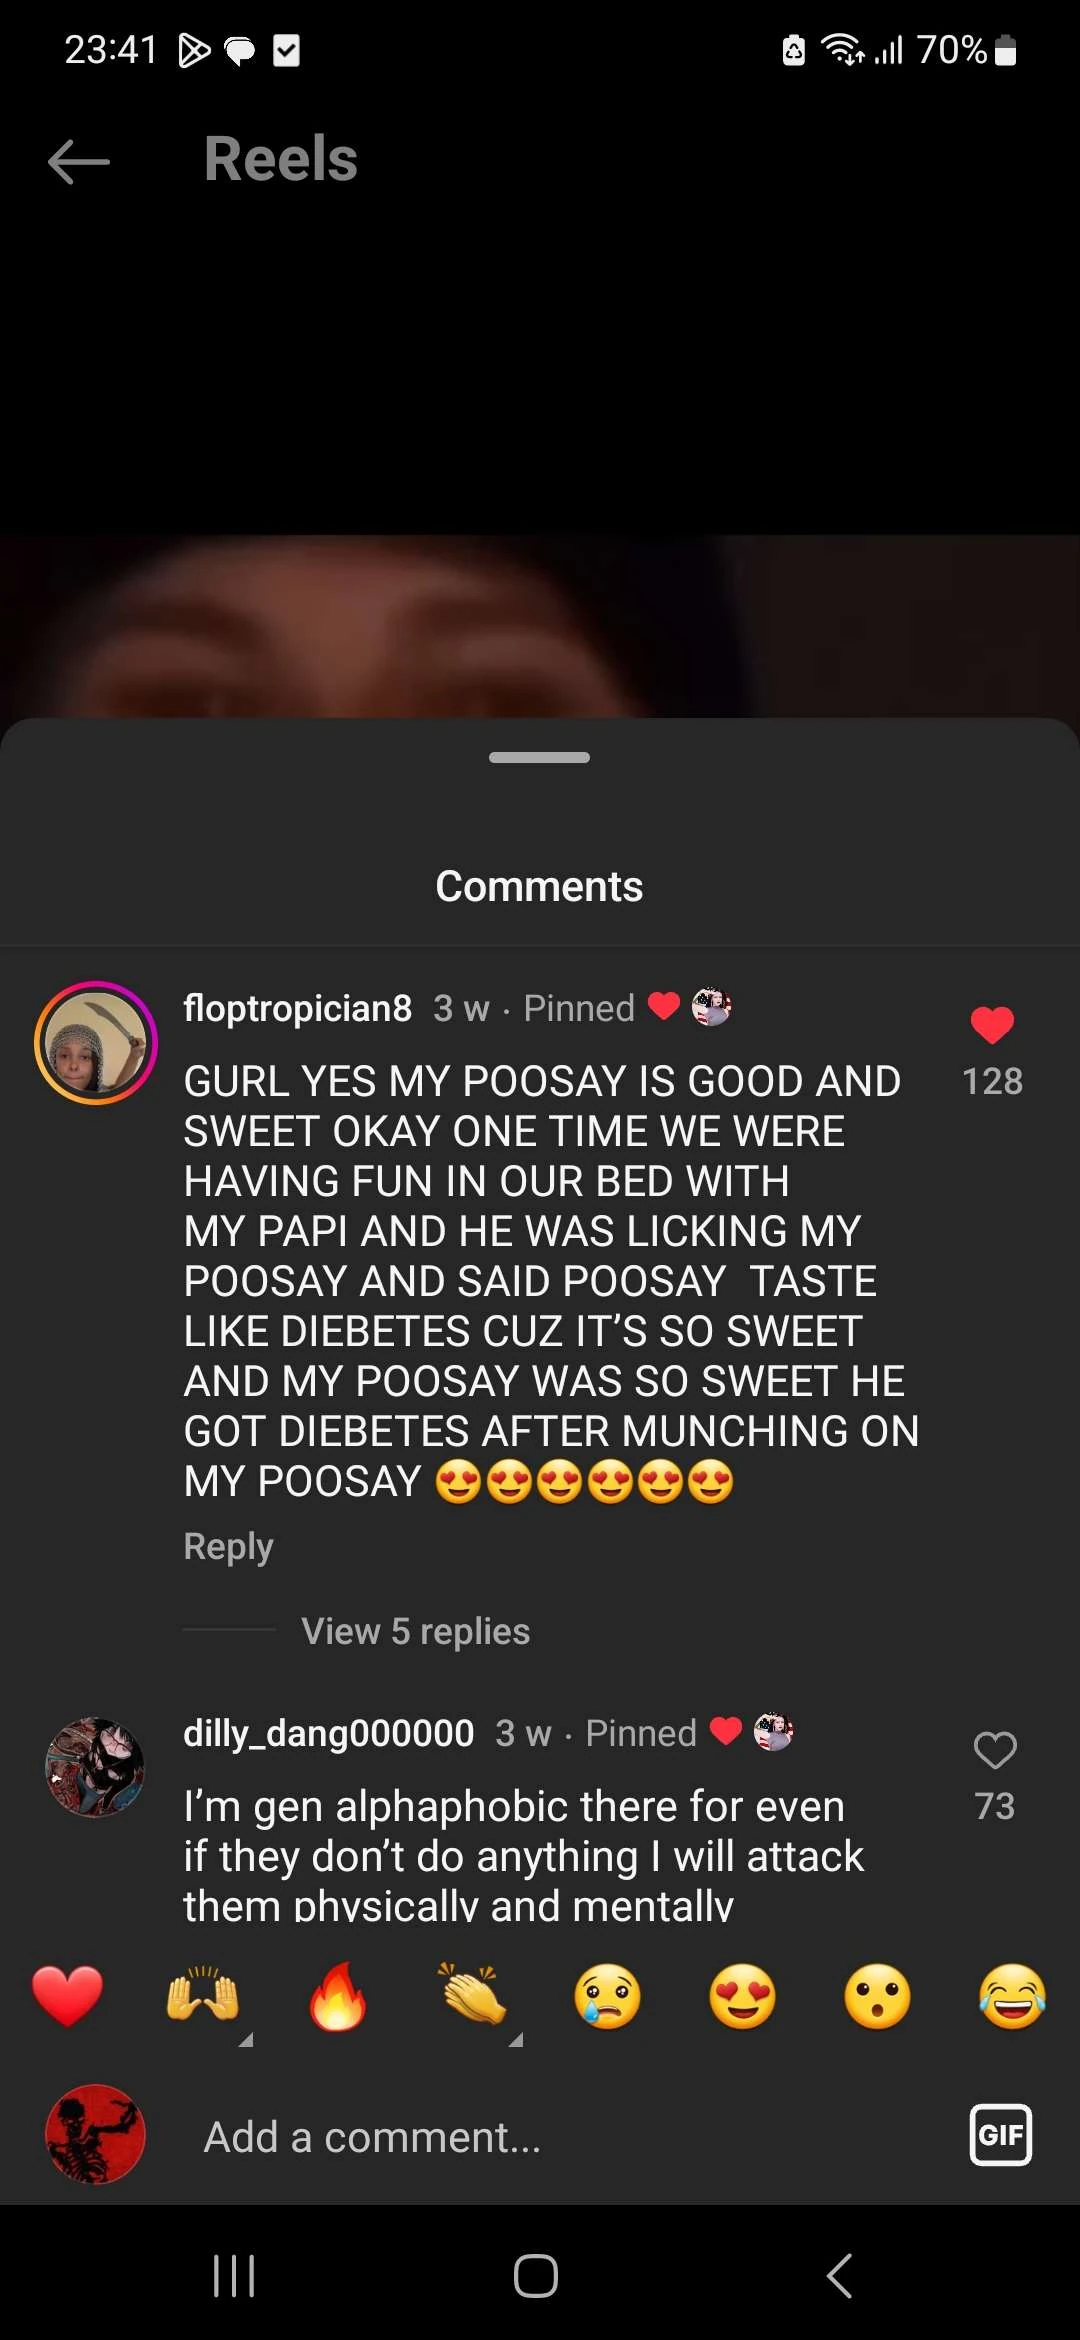Like dilly_dang000000's comment

[x=995, y=1750]
